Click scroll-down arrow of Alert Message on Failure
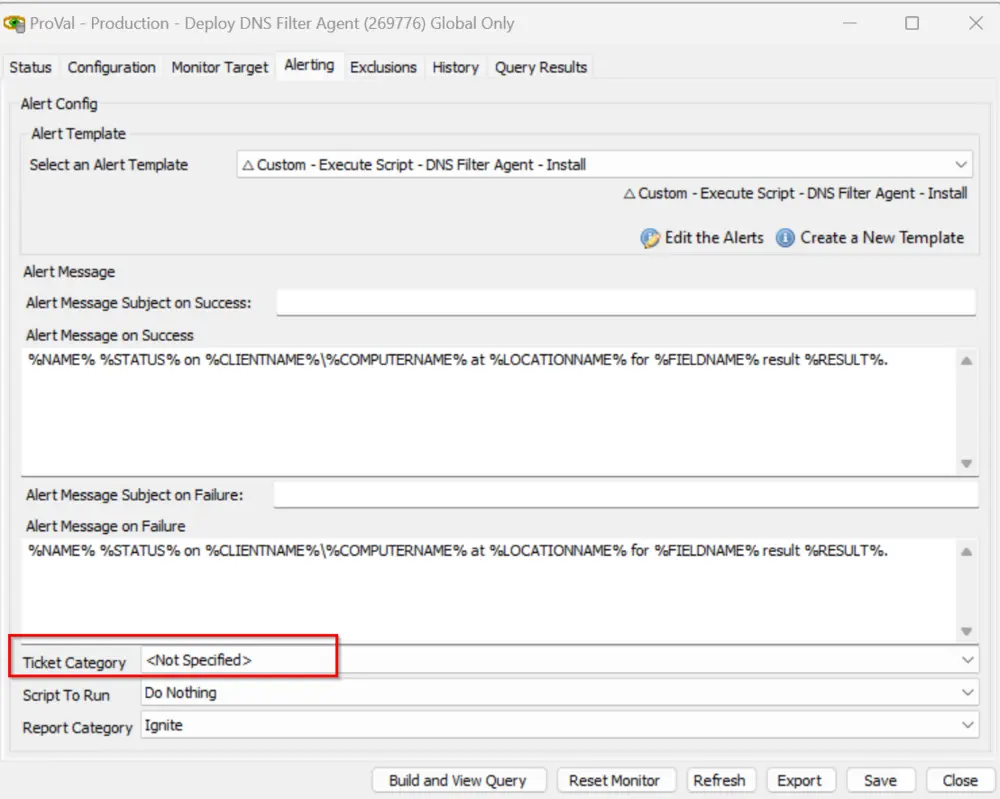The image size is (1000, 799). 967,631
